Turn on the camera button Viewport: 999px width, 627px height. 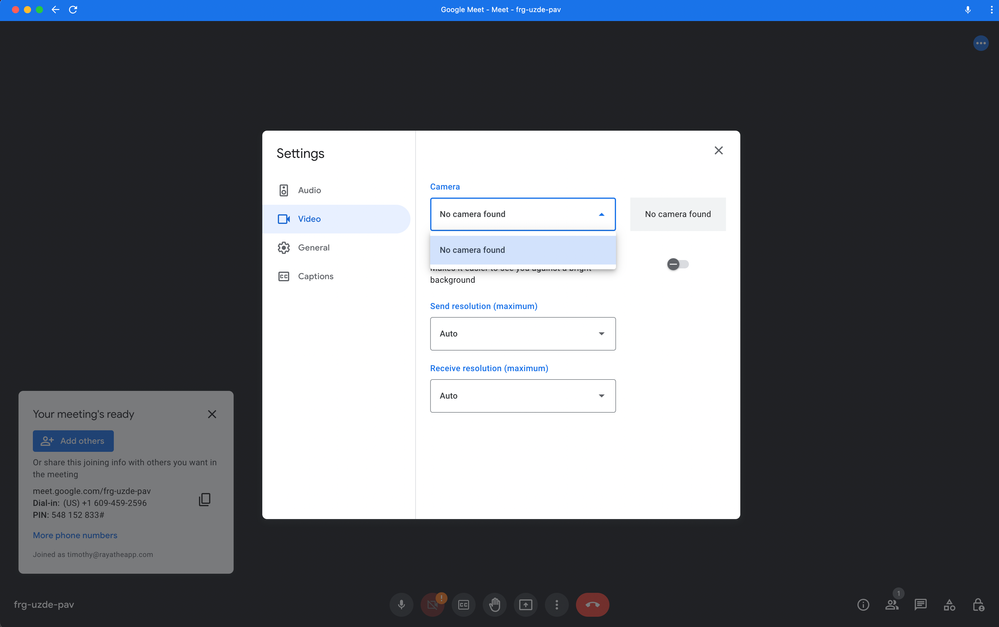coord(432,604)
